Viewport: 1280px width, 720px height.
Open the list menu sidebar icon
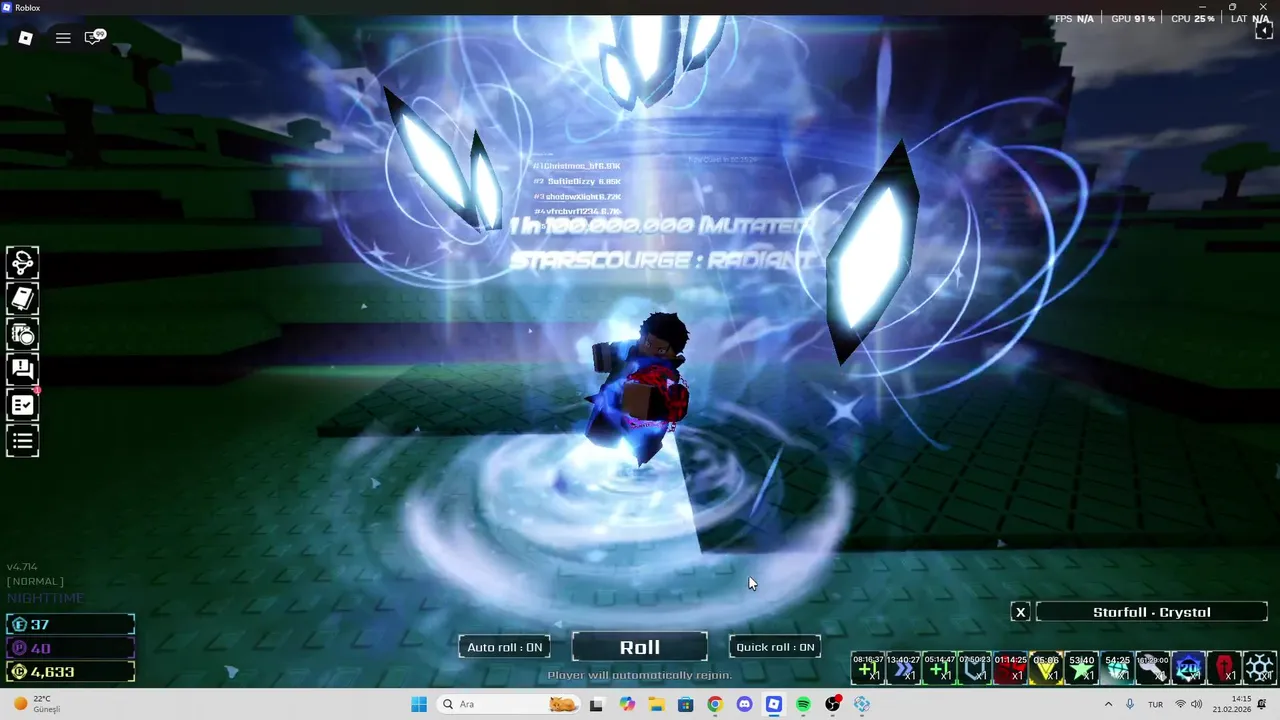coord(22,440)
